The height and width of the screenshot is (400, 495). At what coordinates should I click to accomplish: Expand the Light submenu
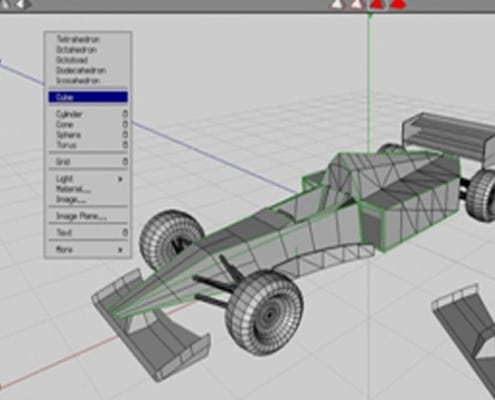pos(88,179)
